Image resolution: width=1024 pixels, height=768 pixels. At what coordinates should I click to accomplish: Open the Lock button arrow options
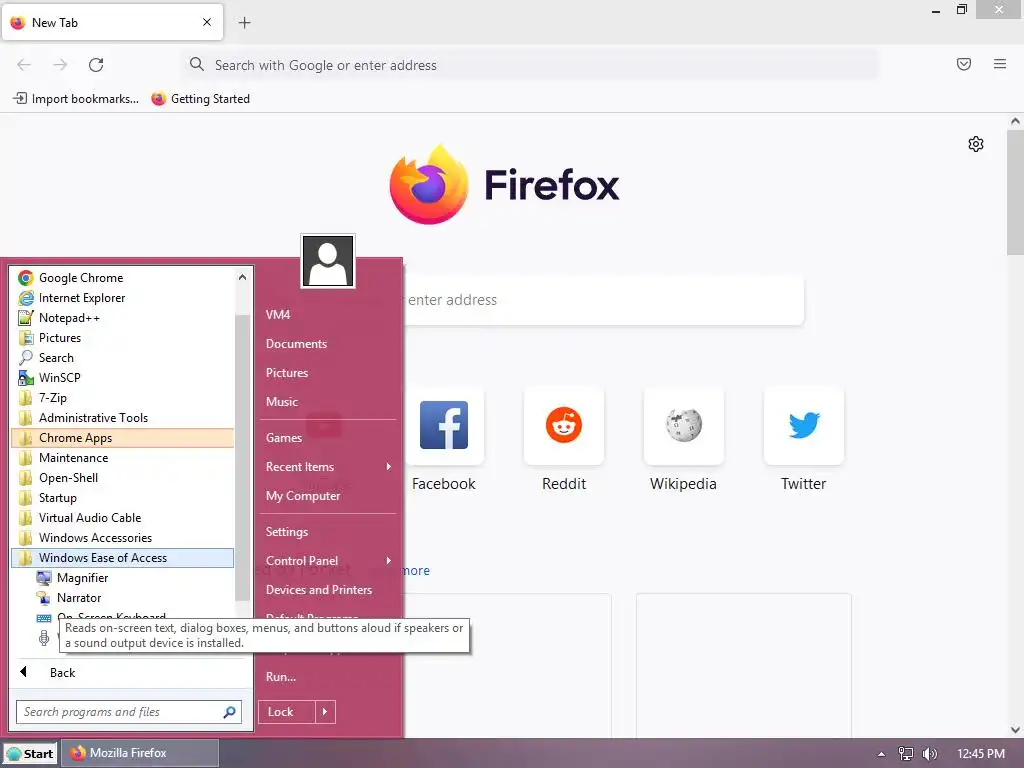[325, 712]
